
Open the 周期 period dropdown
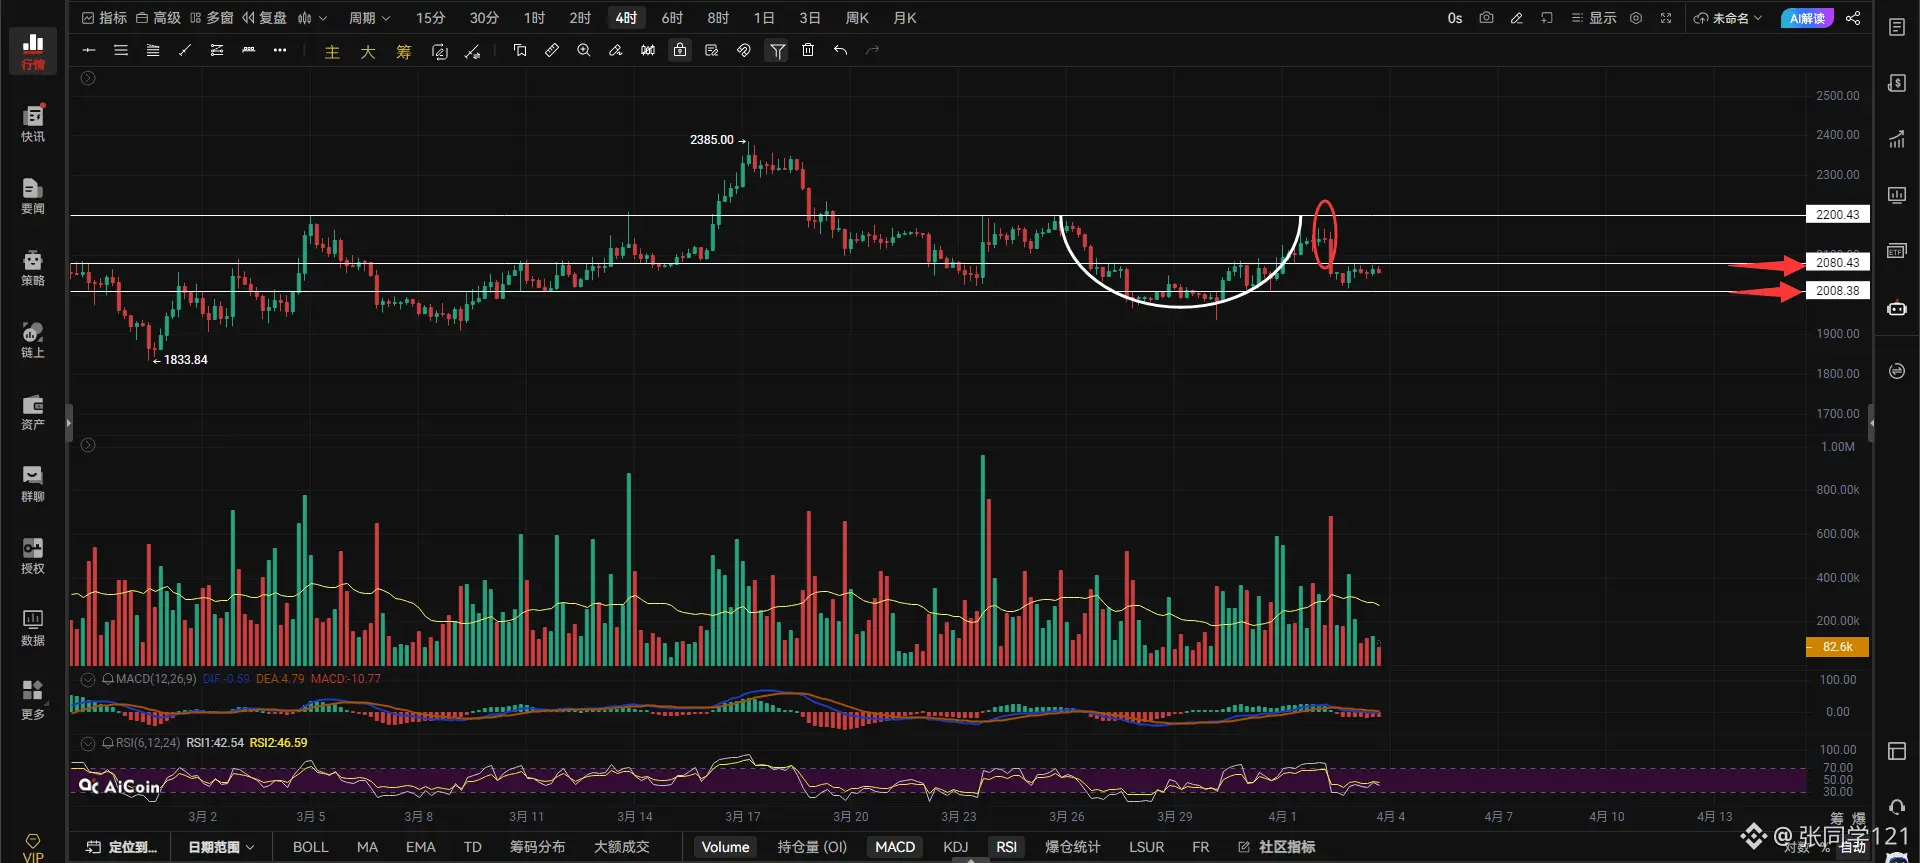(369, 18)
